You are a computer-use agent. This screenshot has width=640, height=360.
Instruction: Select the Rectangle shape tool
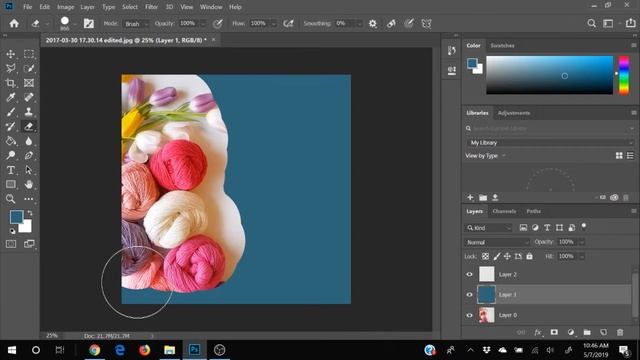11,184
